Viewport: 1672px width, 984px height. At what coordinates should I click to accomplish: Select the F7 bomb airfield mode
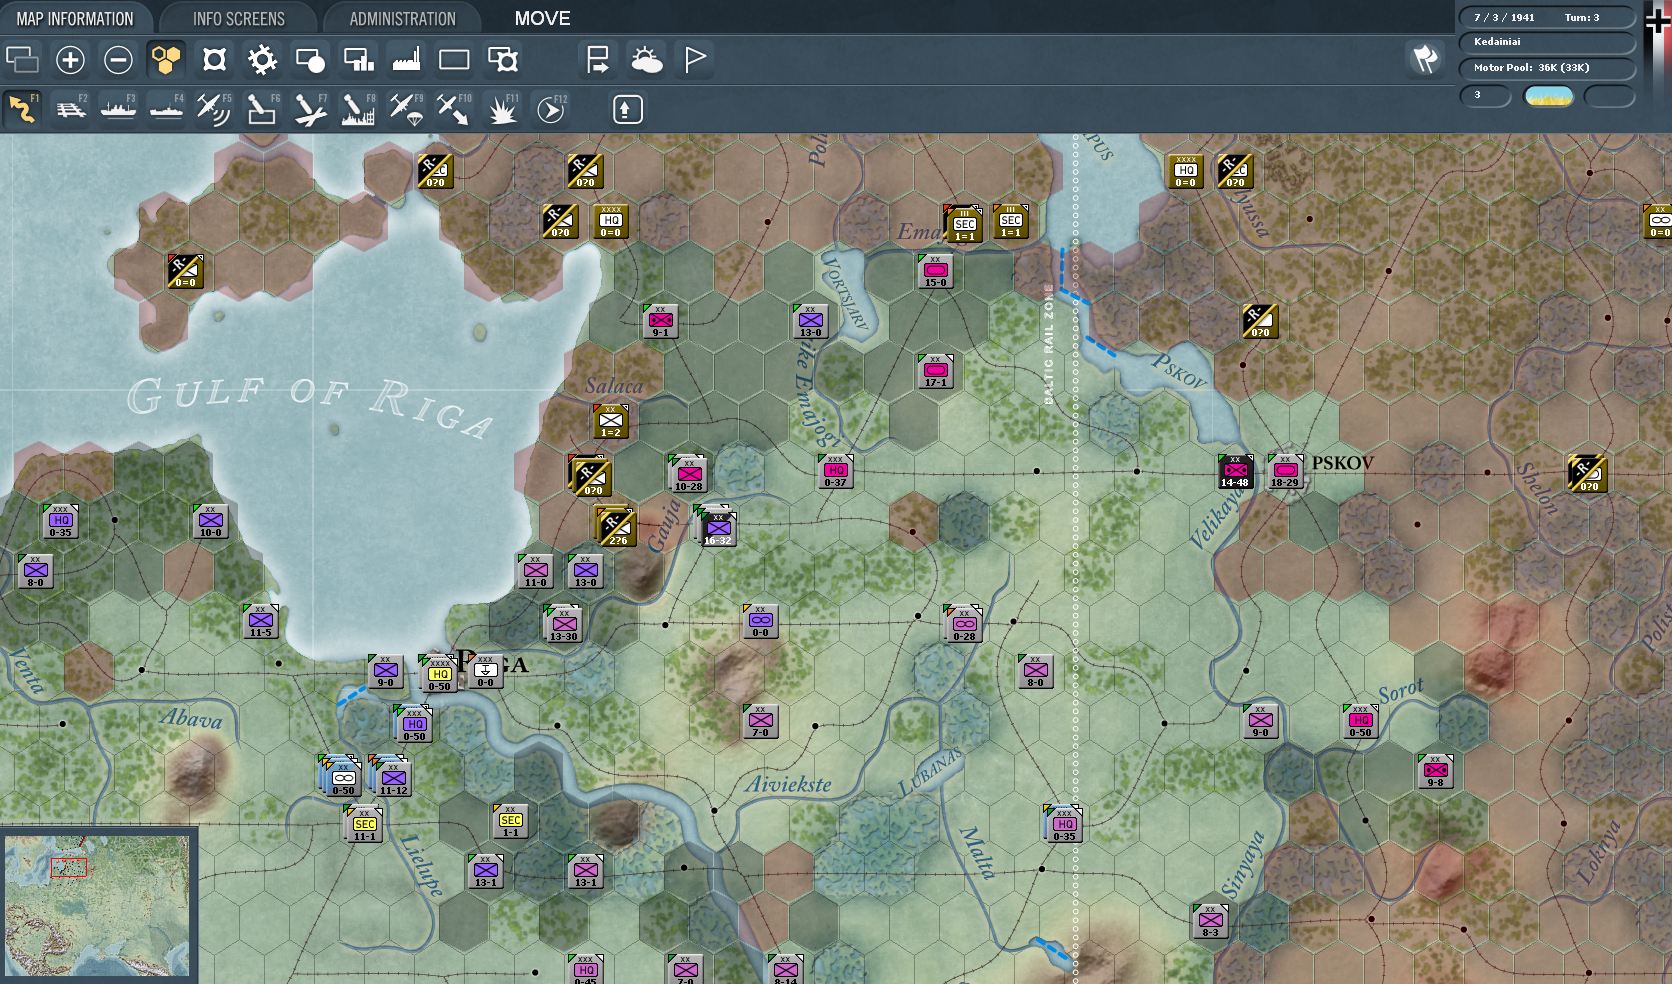click(x=310, y=109)
